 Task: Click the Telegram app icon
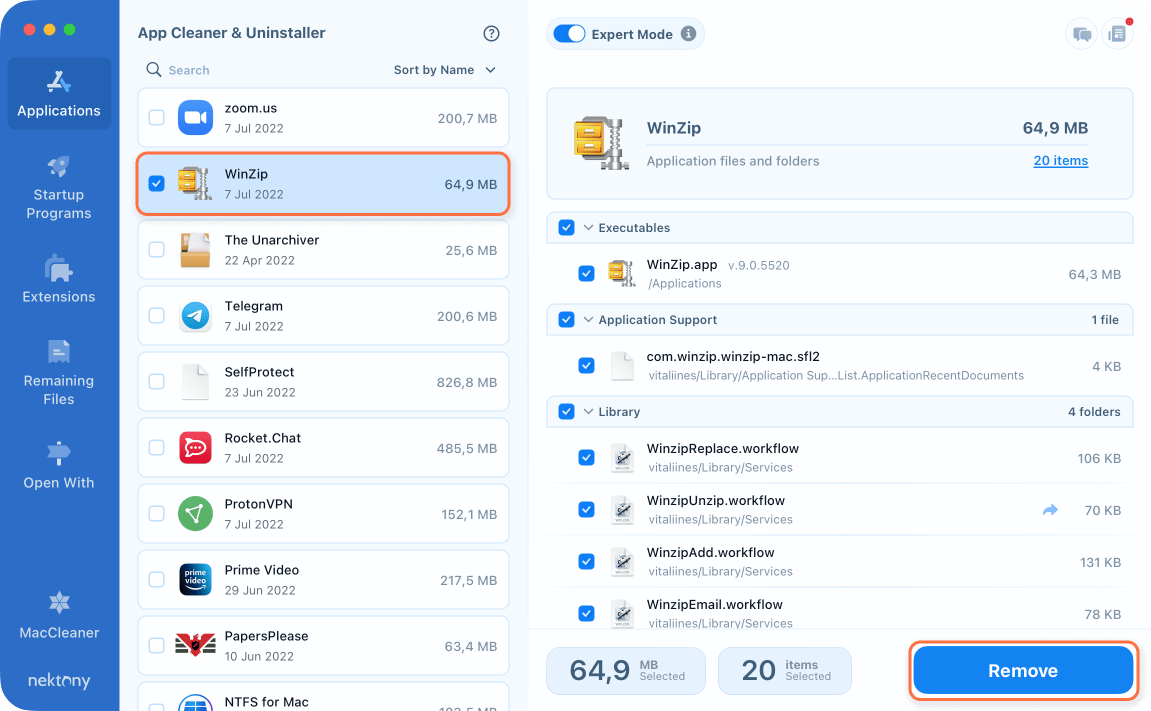(x=196, y=316)
